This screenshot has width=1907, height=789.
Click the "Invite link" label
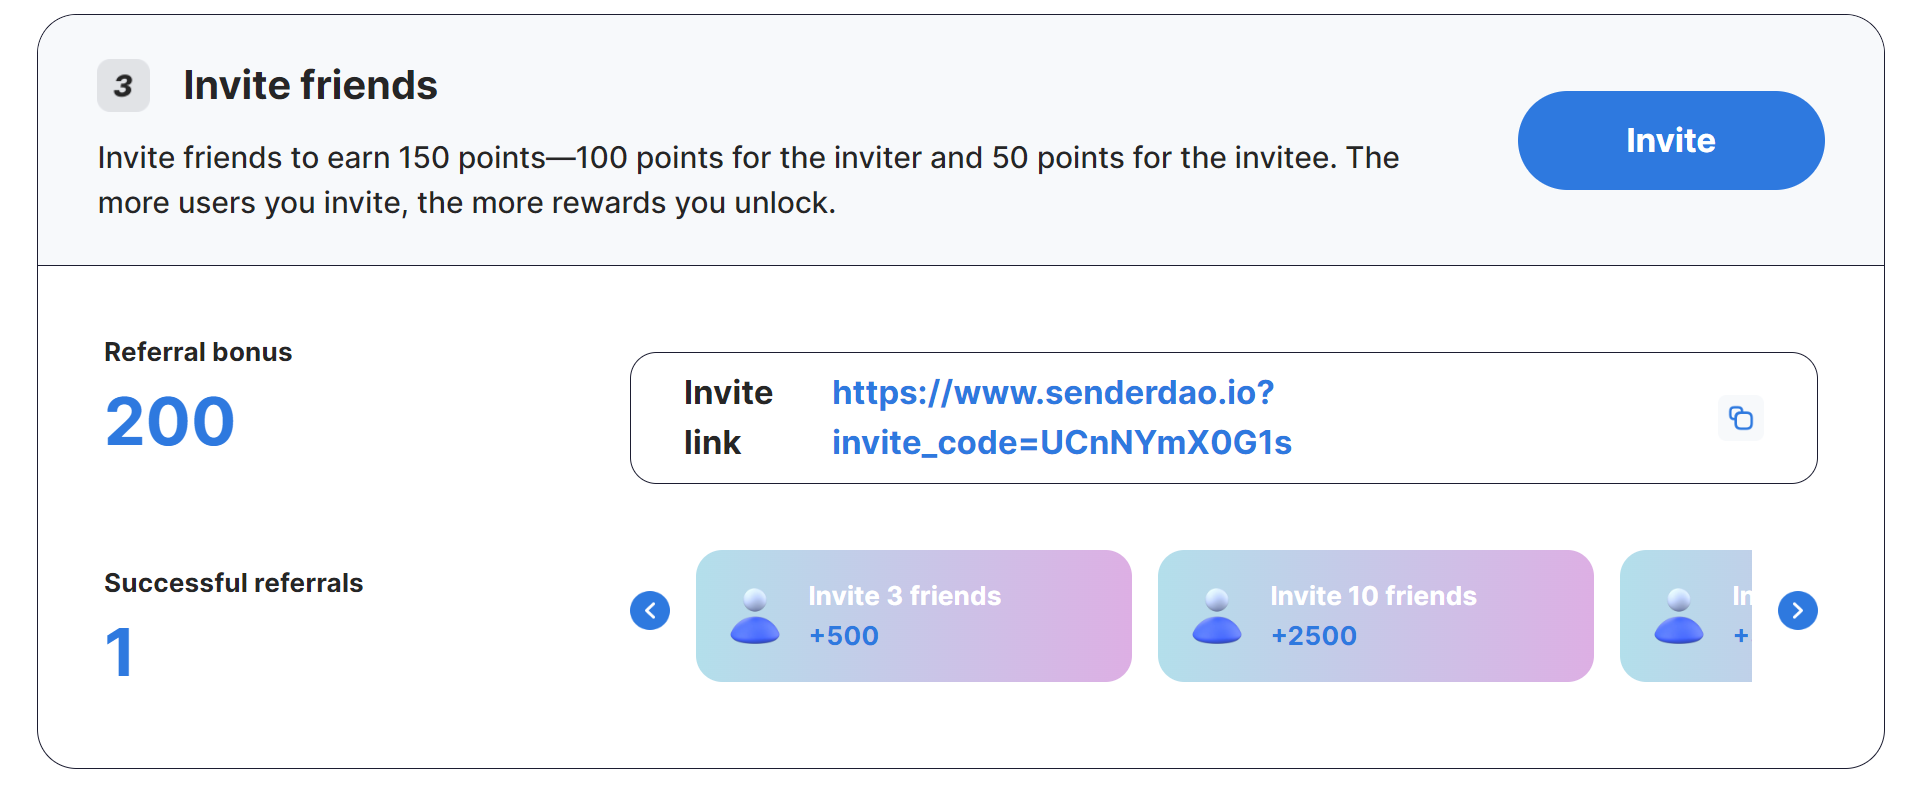click(727, 417)
